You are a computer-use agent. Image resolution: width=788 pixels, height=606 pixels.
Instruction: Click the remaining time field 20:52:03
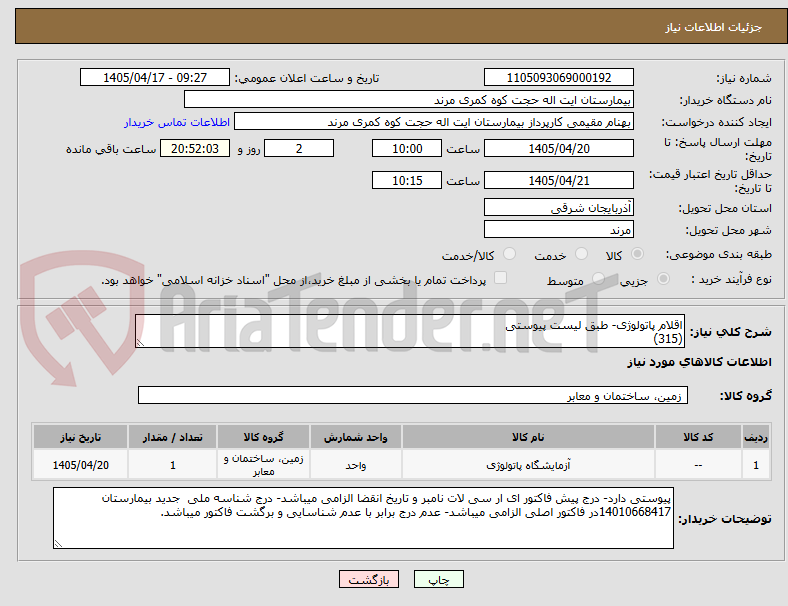[x=195, y=148]
